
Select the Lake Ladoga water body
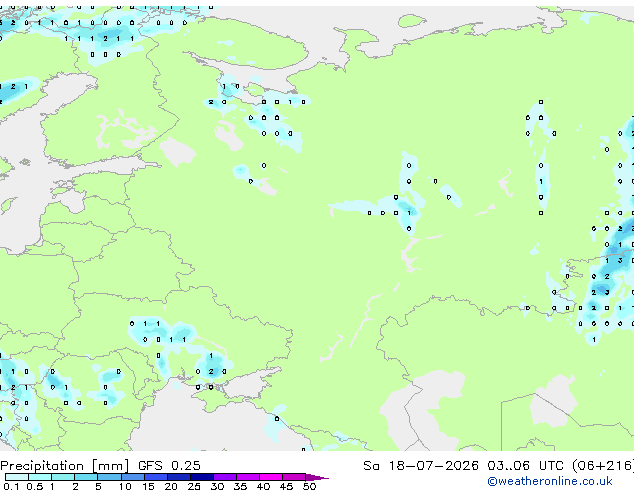[178, 151]
